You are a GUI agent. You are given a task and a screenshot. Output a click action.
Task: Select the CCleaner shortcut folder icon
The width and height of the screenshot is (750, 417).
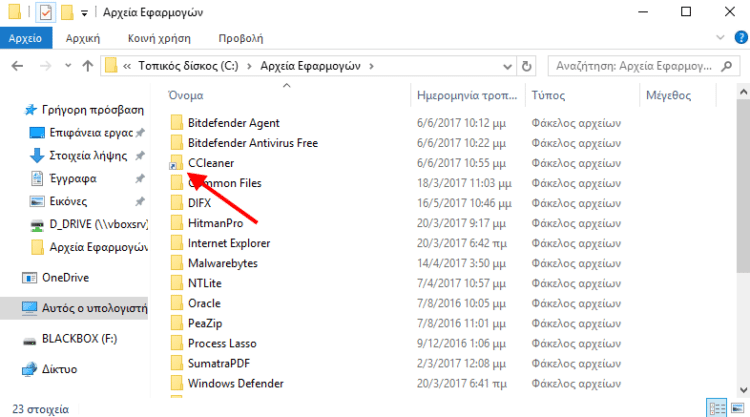pos(176,163)
